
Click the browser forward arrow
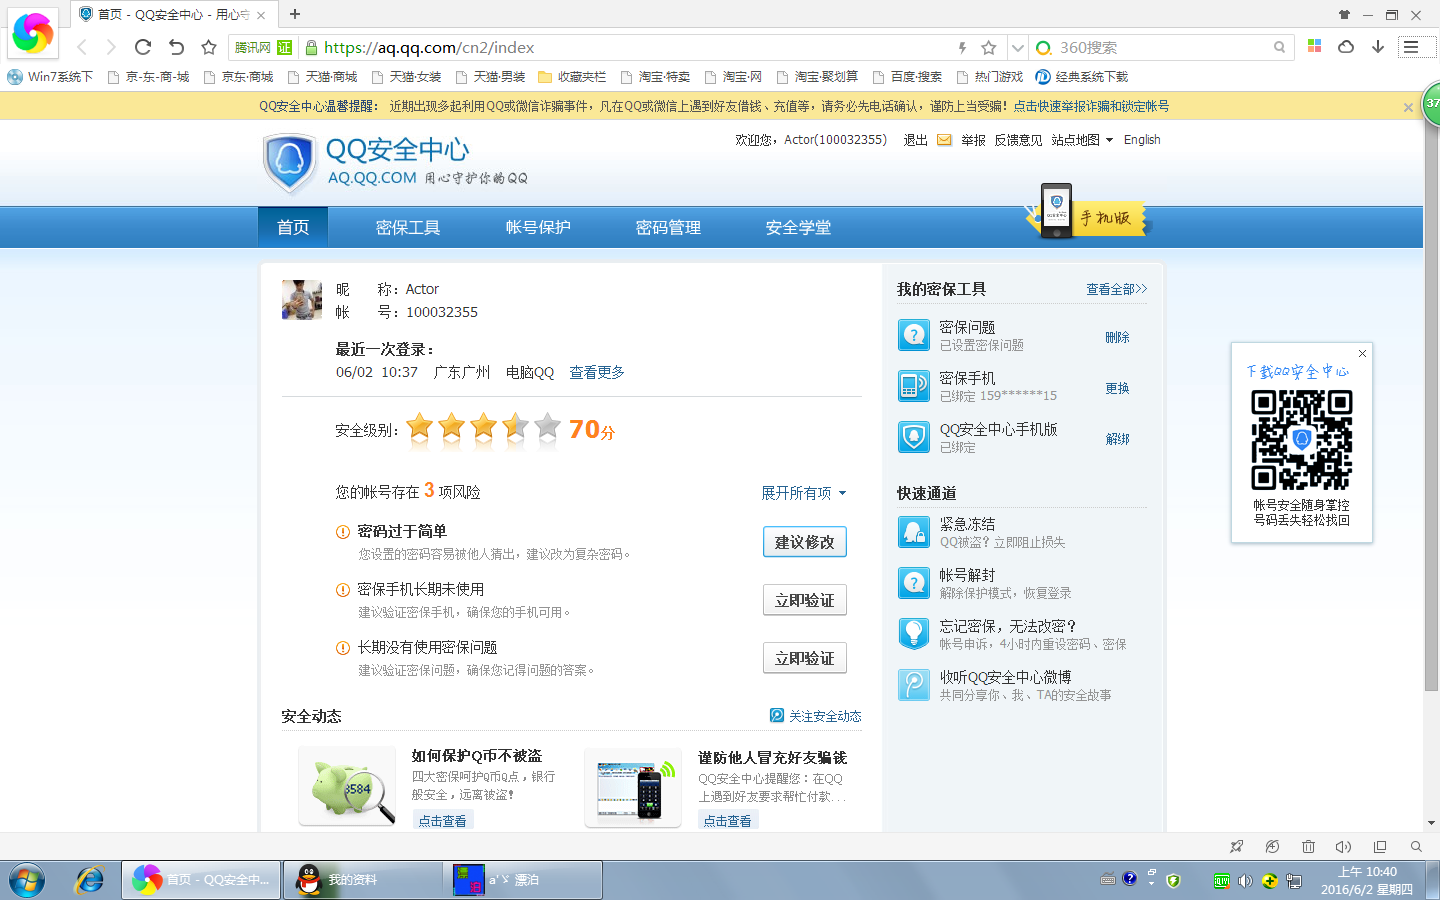(x=111, y=47)
